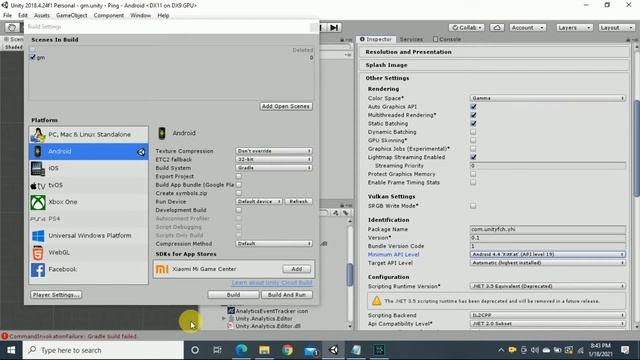
Task: Toggle Auto Graphics API checkbox
Action: [473, 107]
